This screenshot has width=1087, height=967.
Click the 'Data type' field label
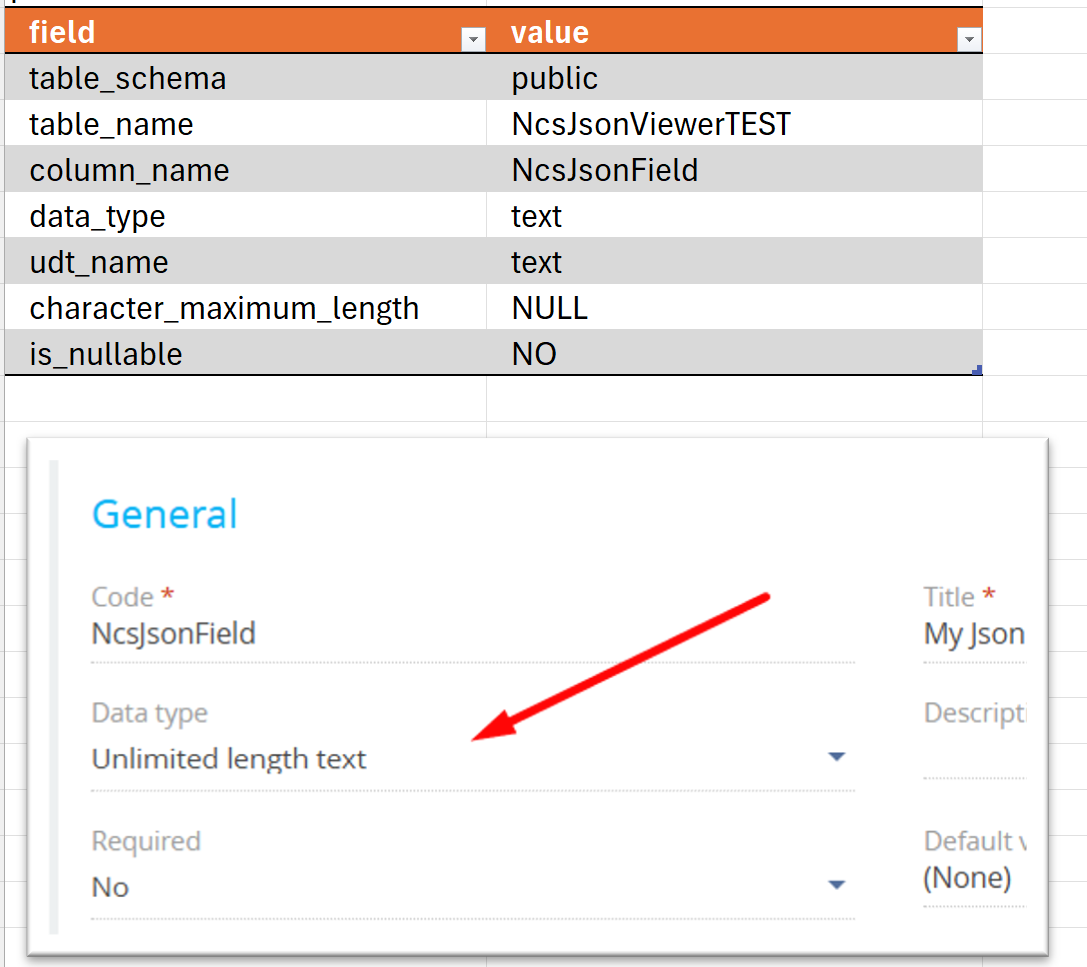click(150, 713)
